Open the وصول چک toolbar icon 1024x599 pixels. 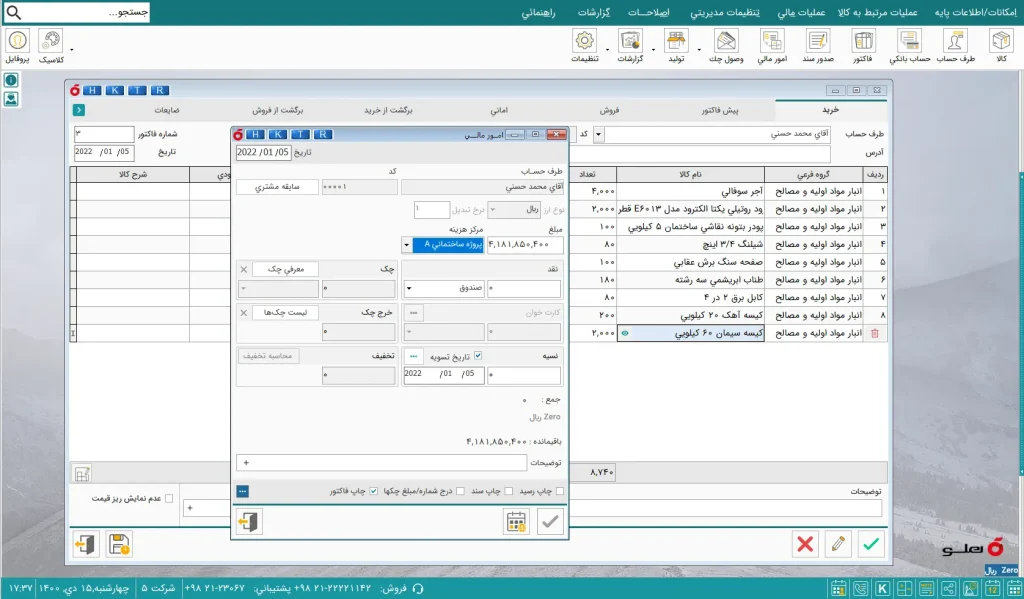point(726,46)
